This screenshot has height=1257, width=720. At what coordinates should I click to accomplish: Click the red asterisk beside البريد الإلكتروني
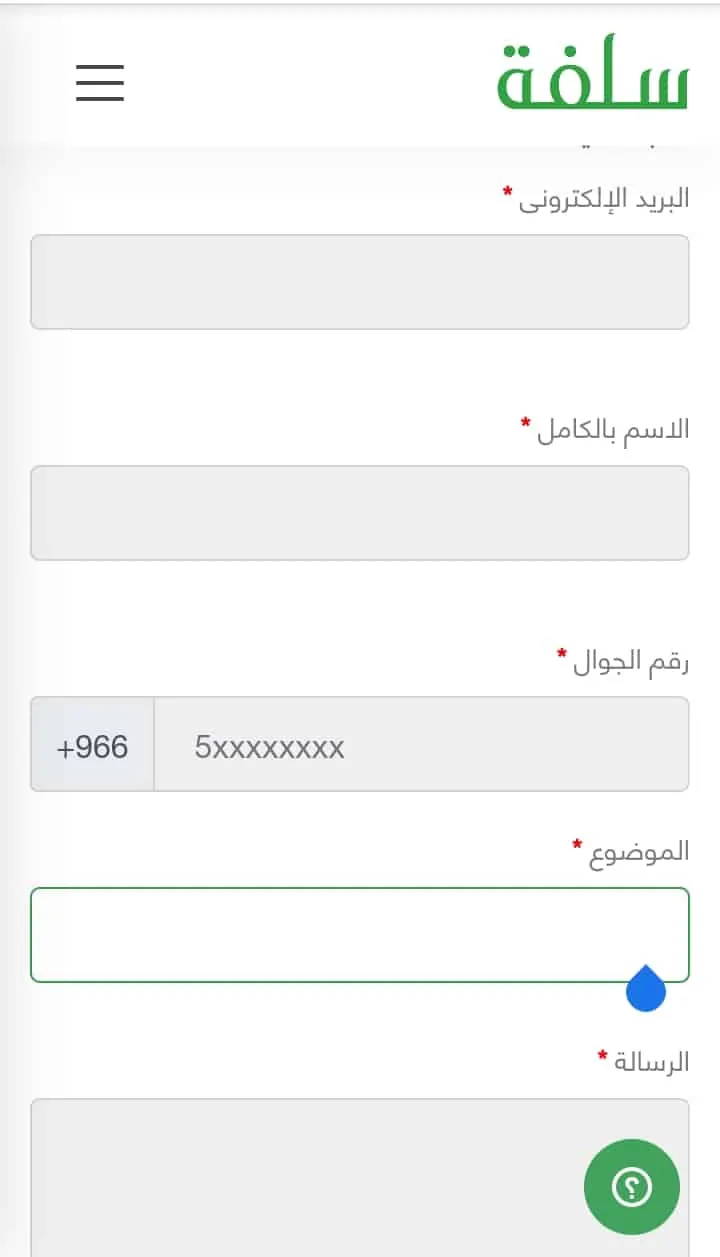(x=508, y=191)
